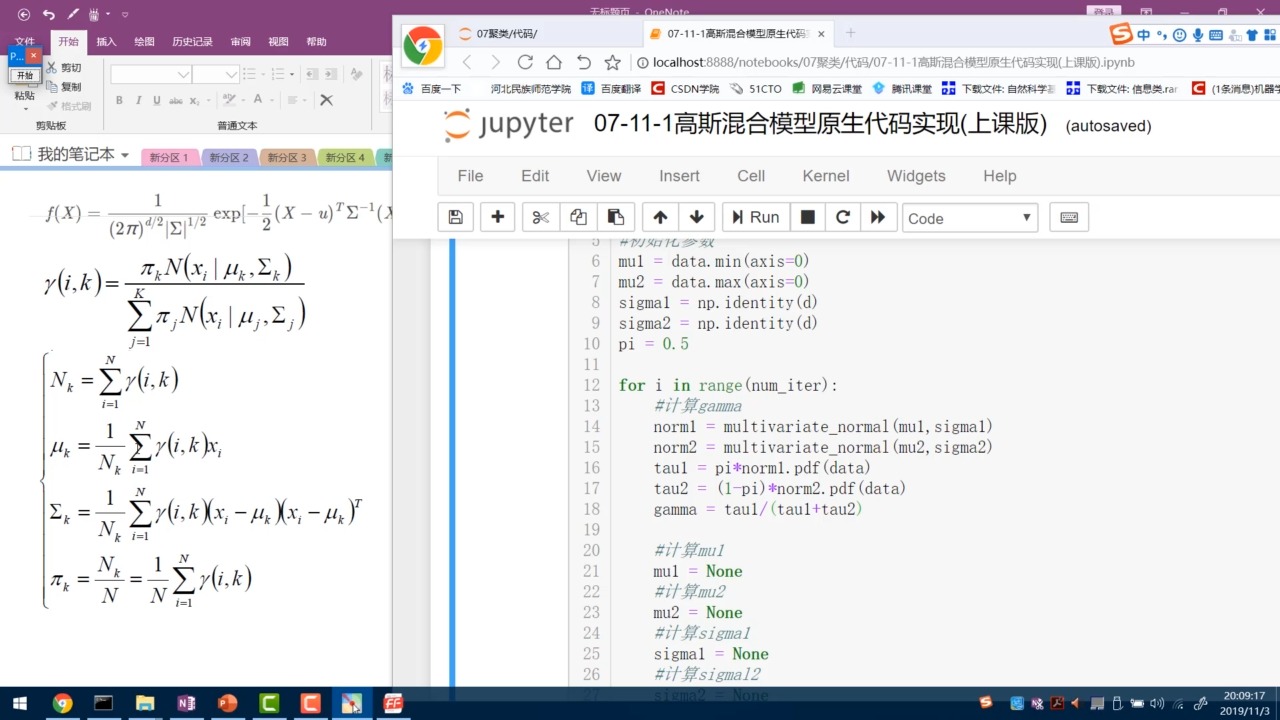Open the 腾讯课堂 bookmark
The width and height of the screenshot is (1280, 720).
tap(902, 88)
